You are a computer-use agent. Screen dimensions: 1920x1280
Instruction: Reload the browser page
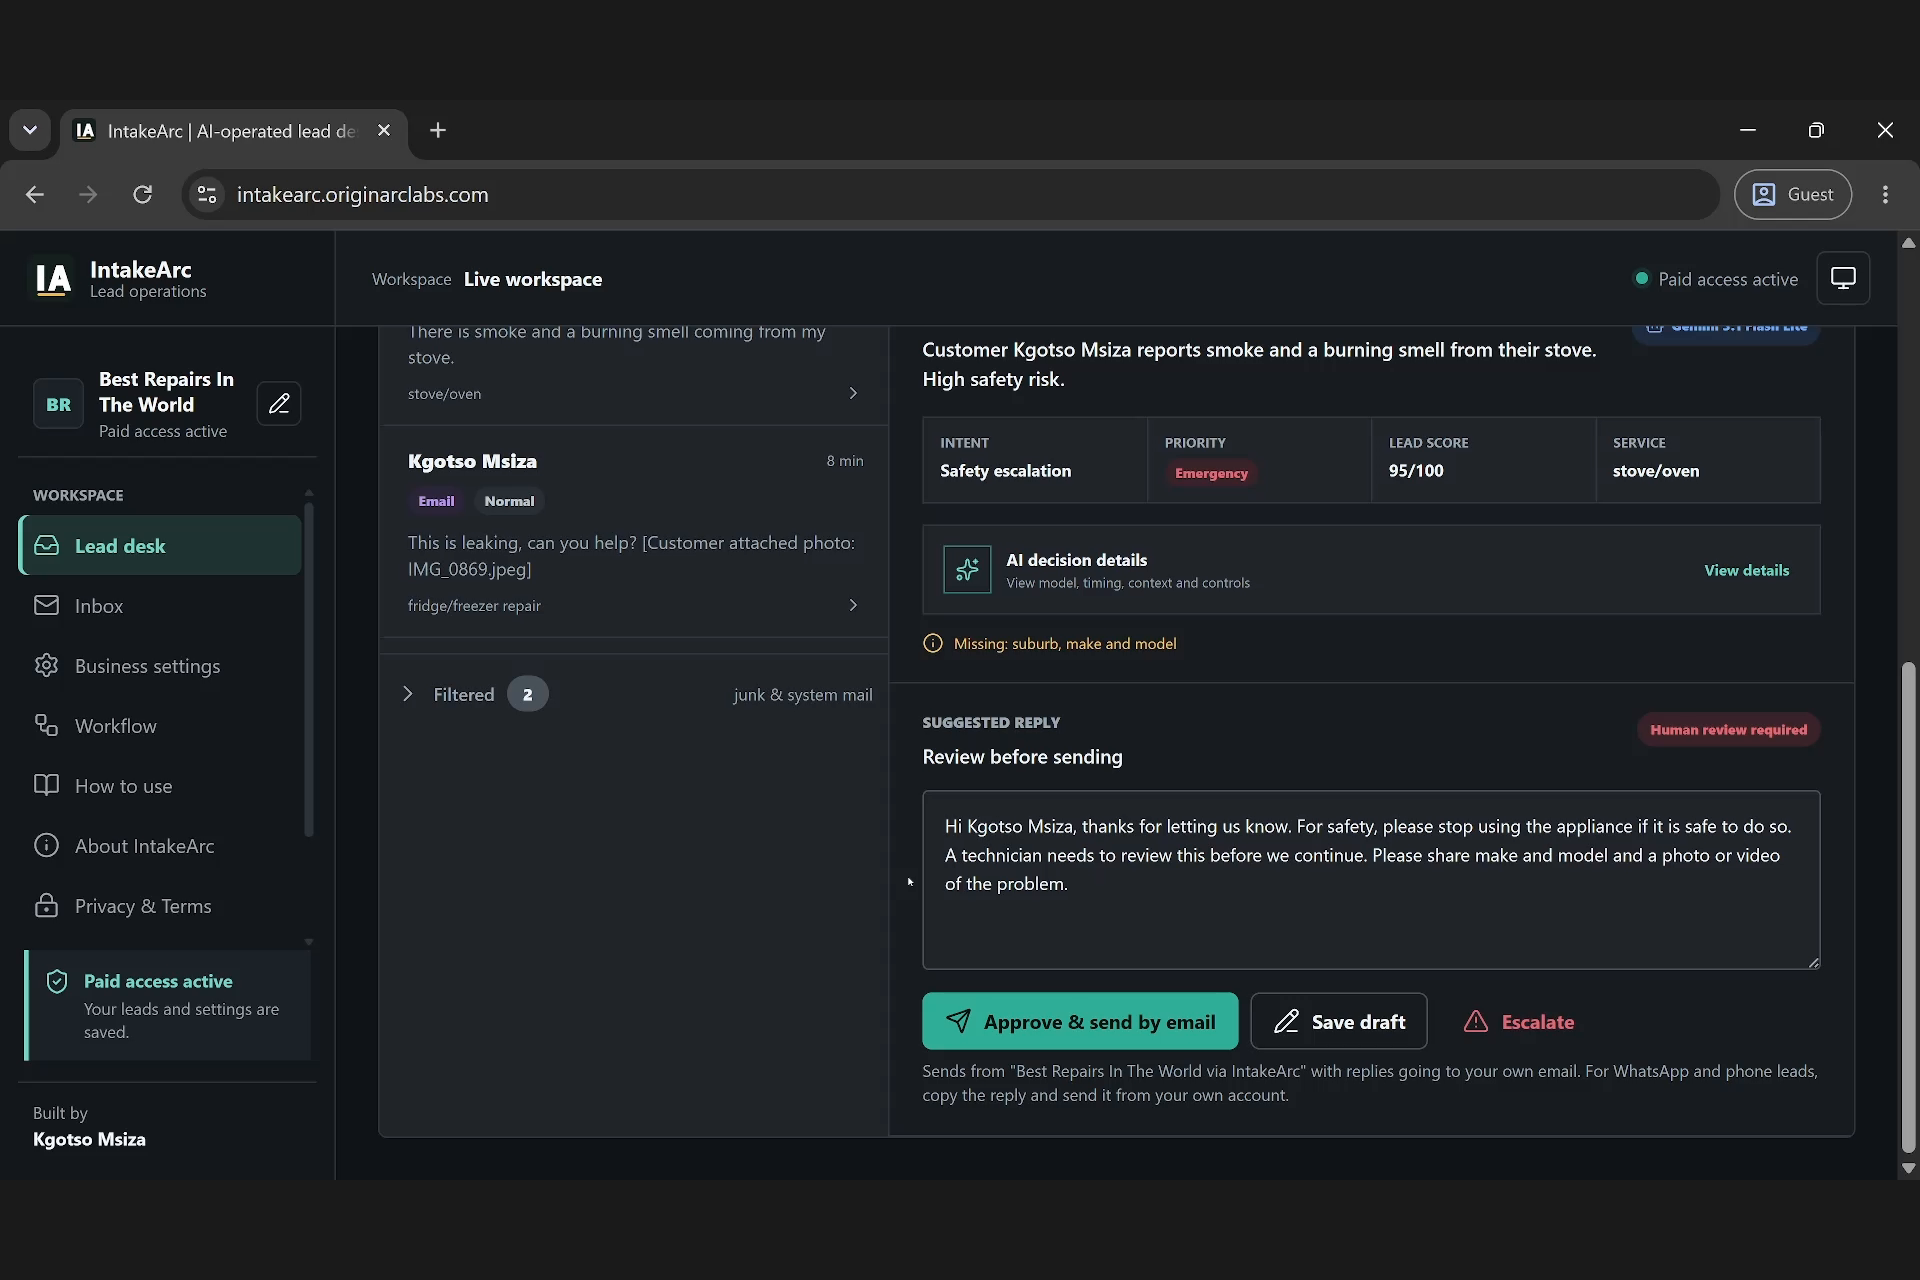click(143, 194)
